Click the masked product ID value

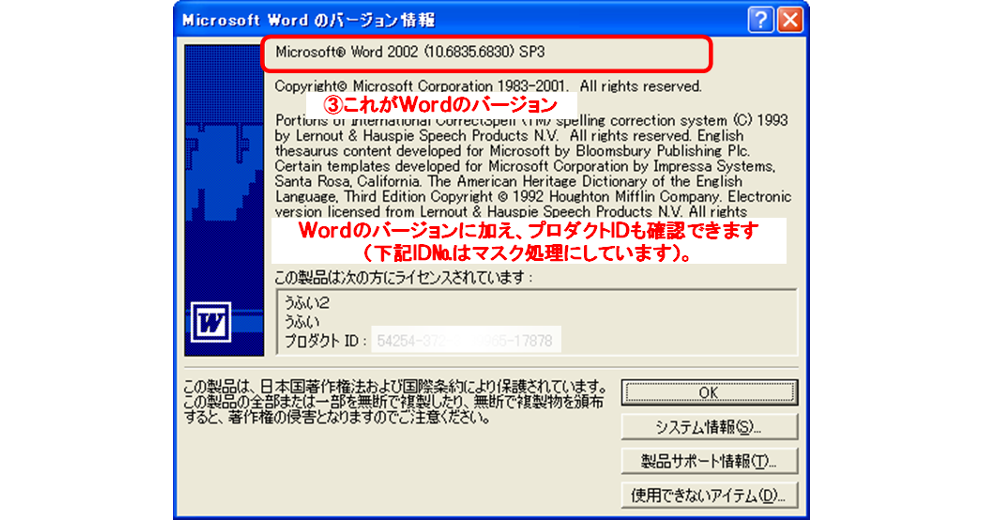pos(465,341)
